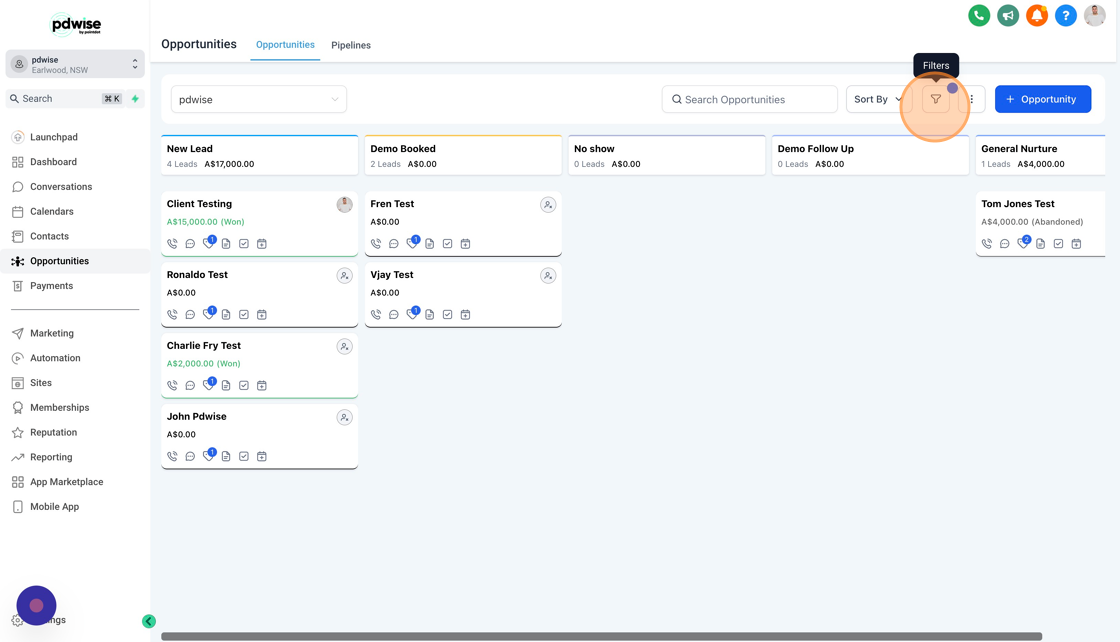1120x642 pixels.
Task: Expand the pdwise Earlwood account switcher
Action: (75, 64)
